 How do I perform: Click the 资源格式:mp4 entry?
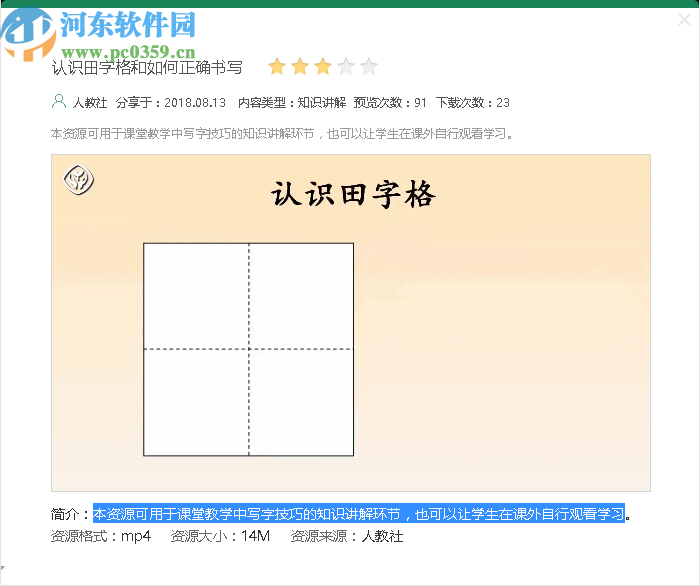click(101, 536)
